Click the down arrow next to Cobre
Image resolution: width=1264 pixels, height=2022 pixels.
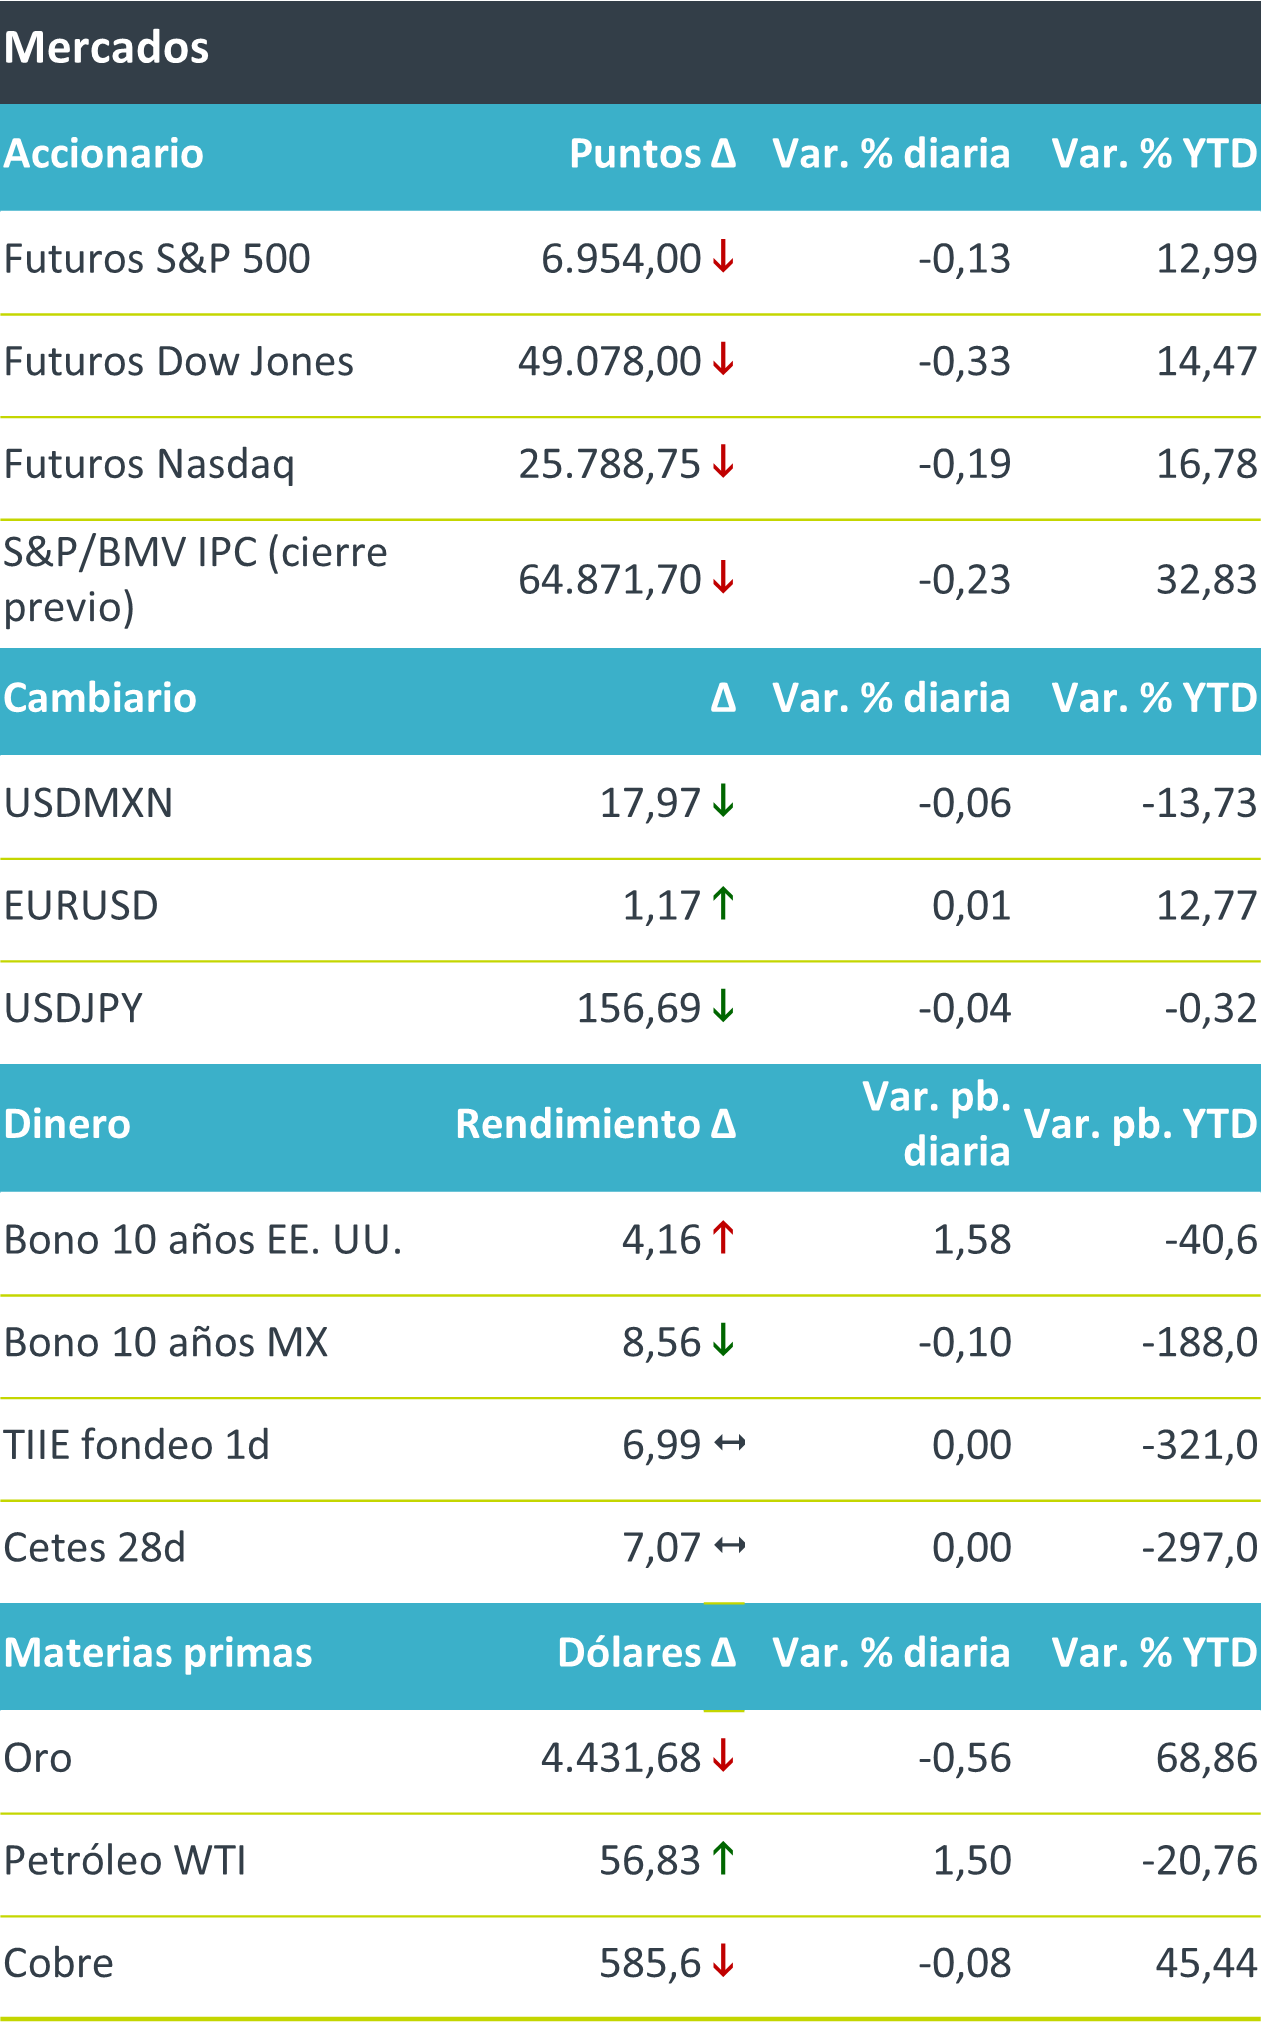coord(723,1963)
